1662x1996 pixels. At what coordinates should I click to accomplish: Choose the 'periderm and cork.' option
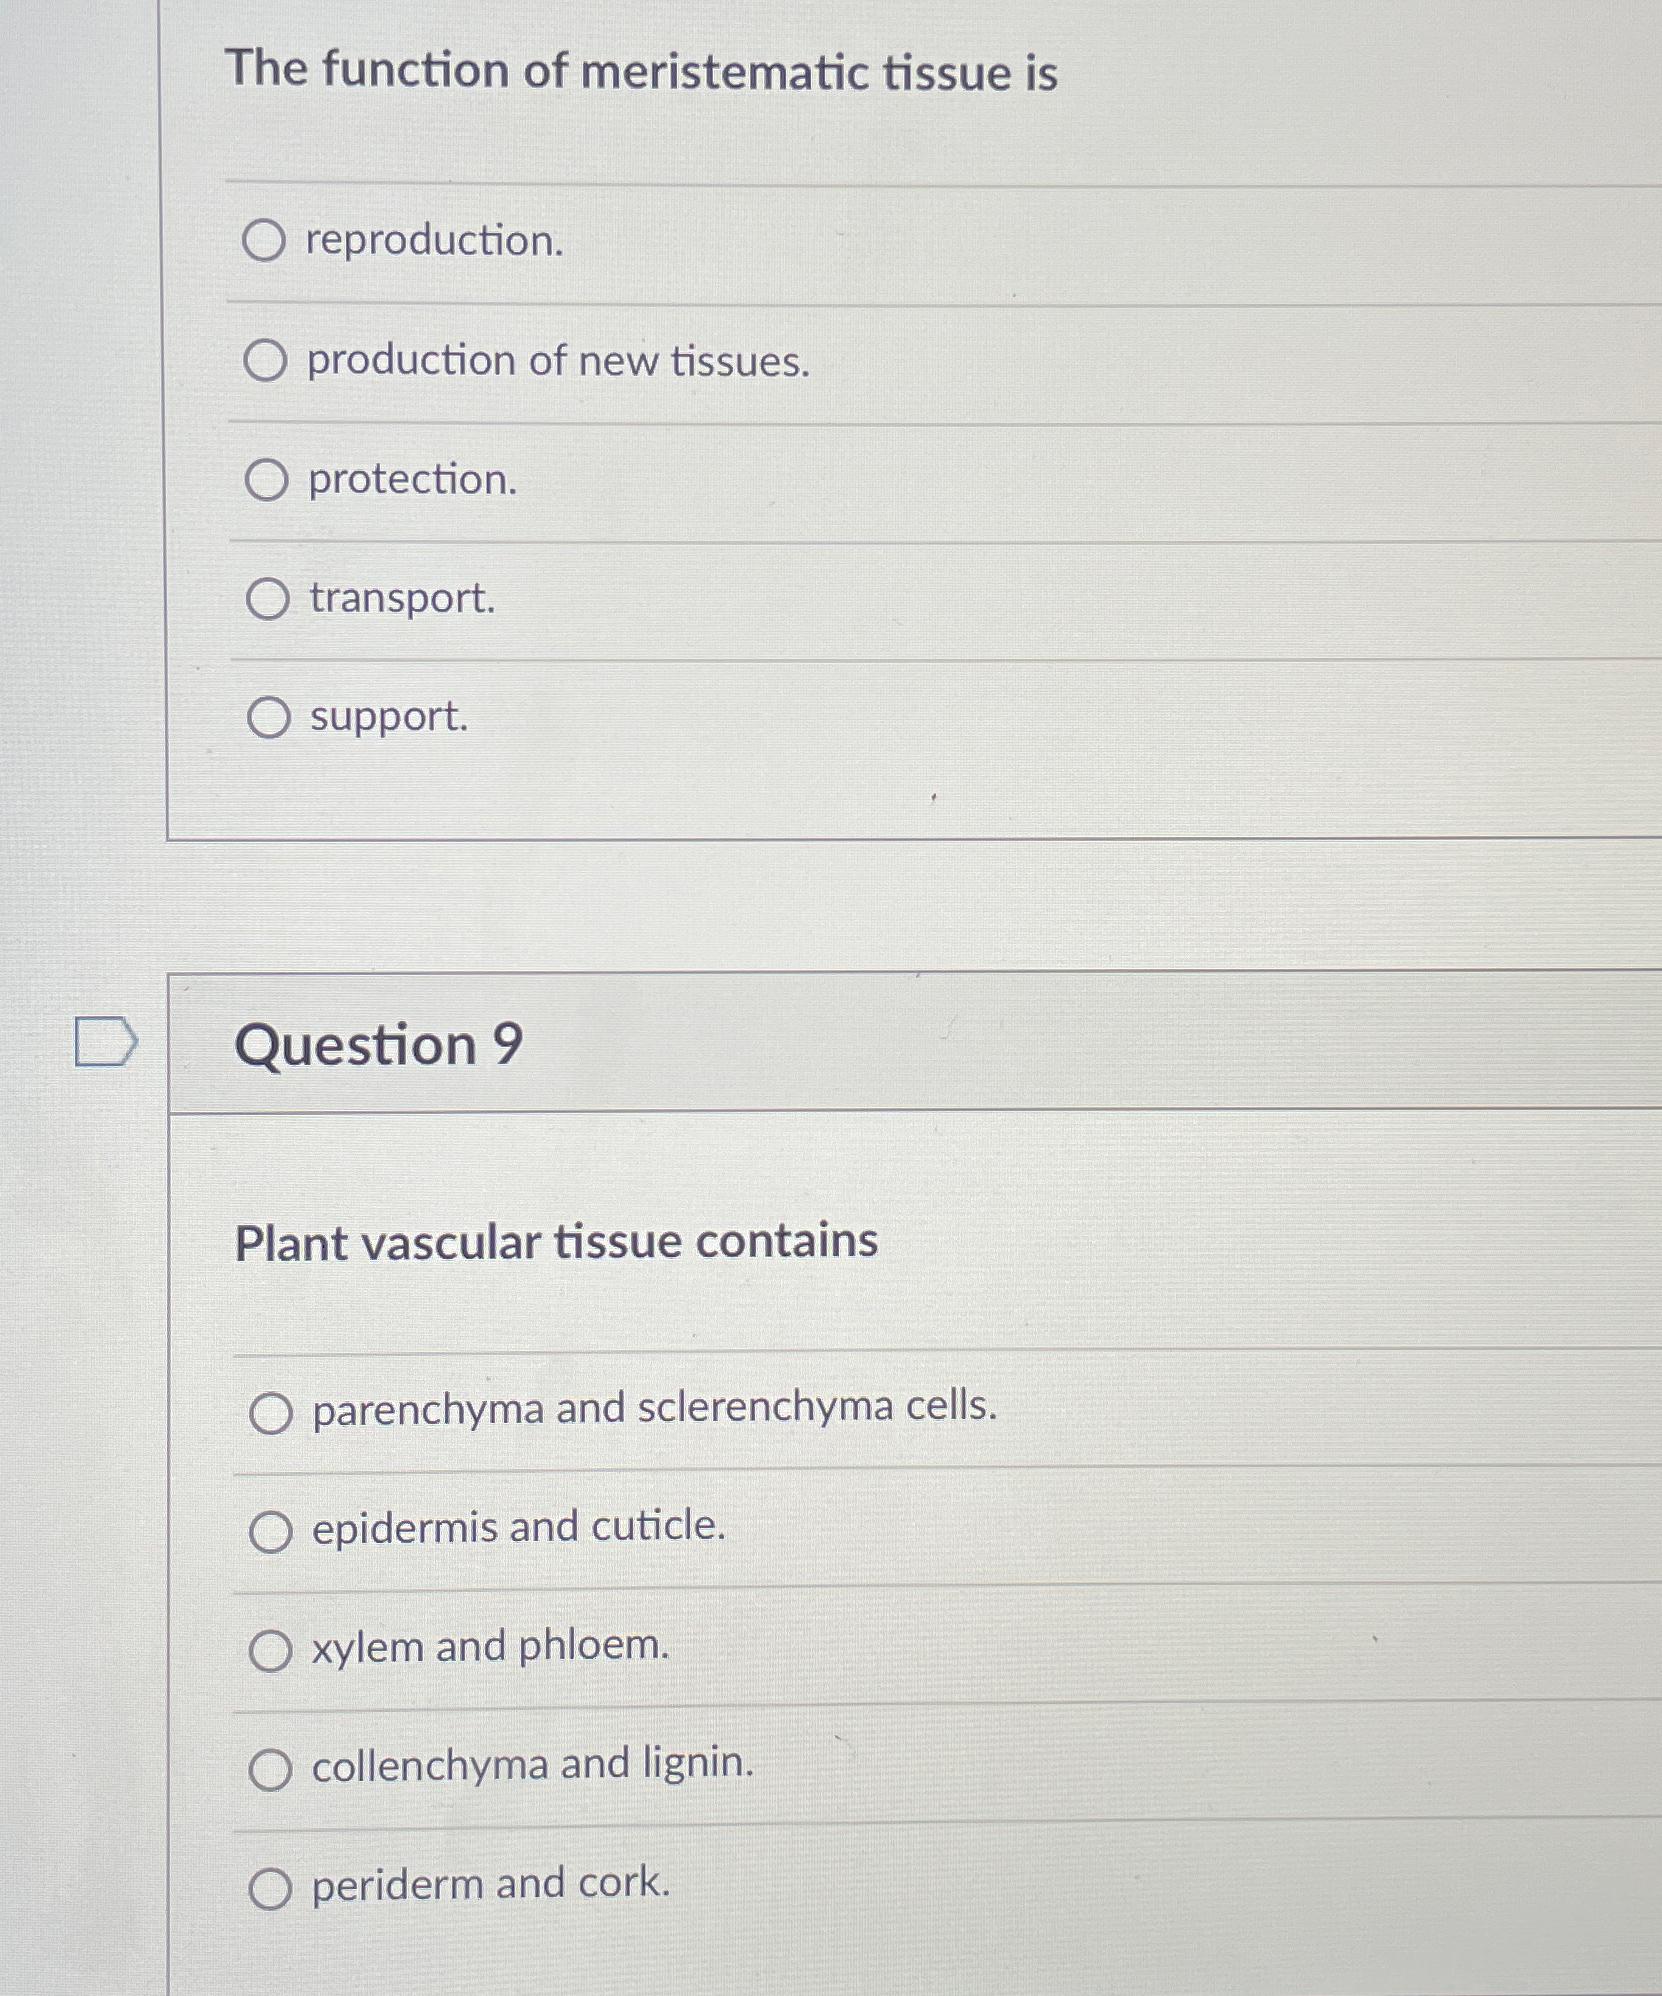coord(270,1889)
